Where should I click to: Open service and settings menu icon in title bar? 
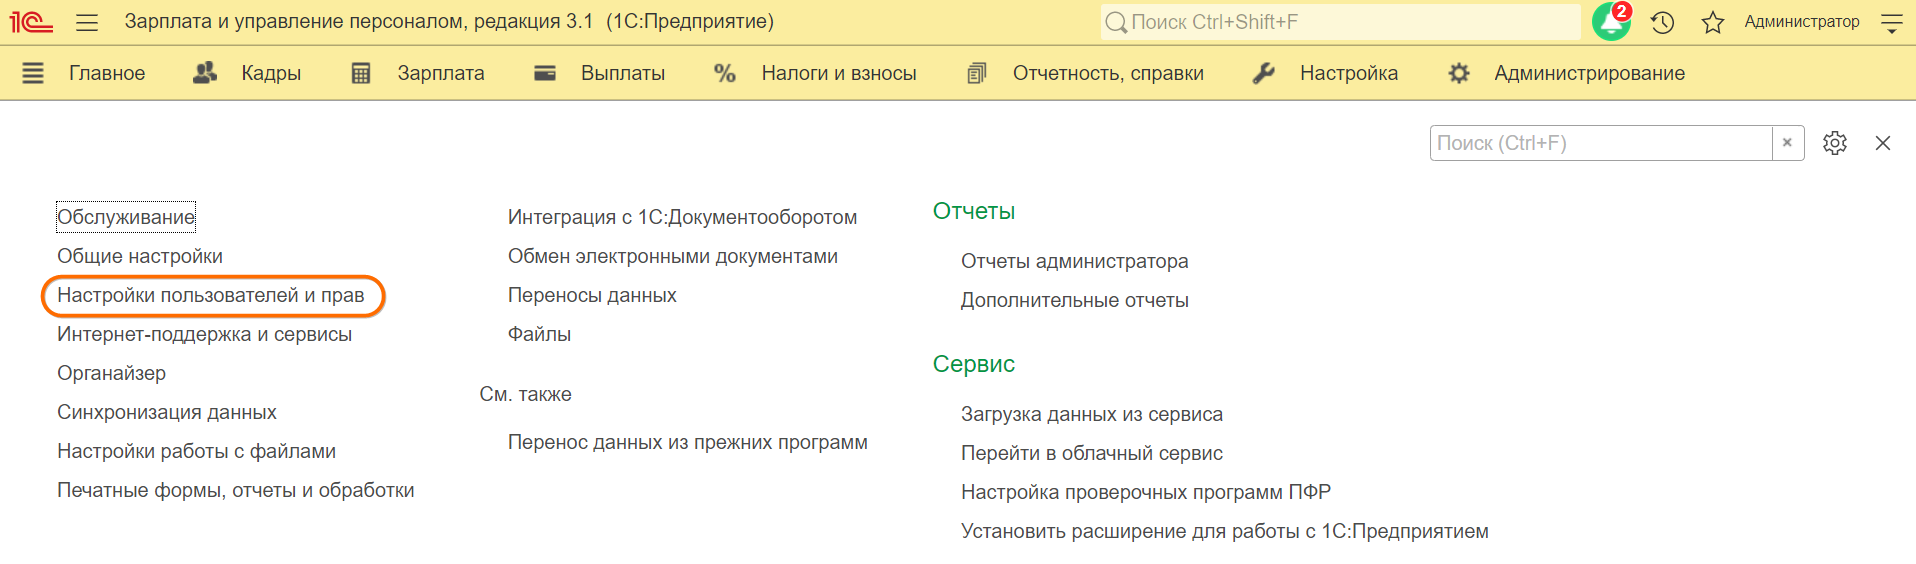click(1891, 22)
